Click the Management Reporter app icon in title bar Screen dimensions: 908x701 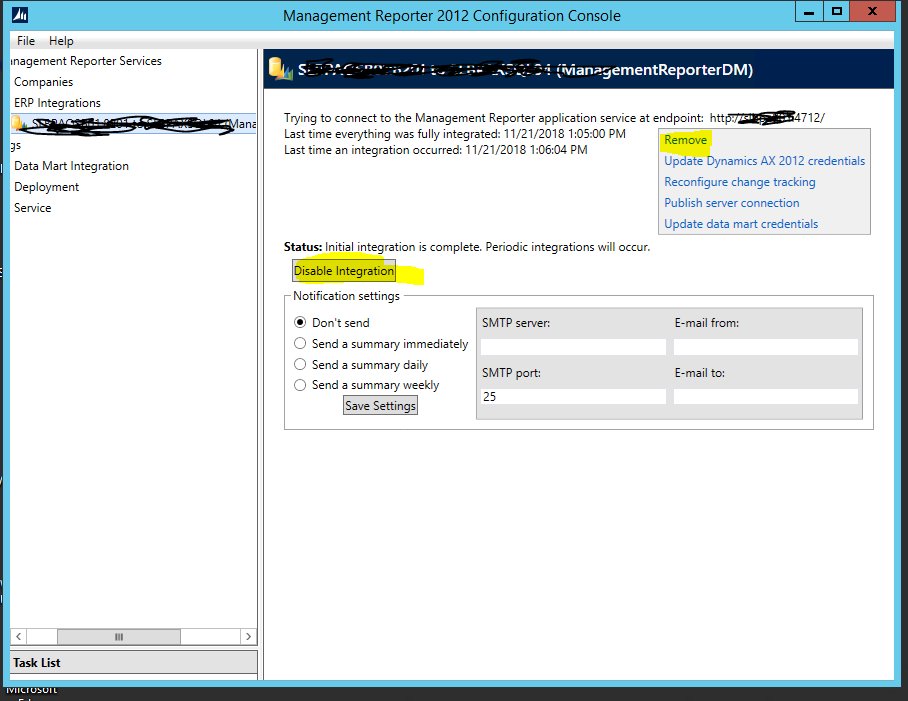[x=20, y=15]
